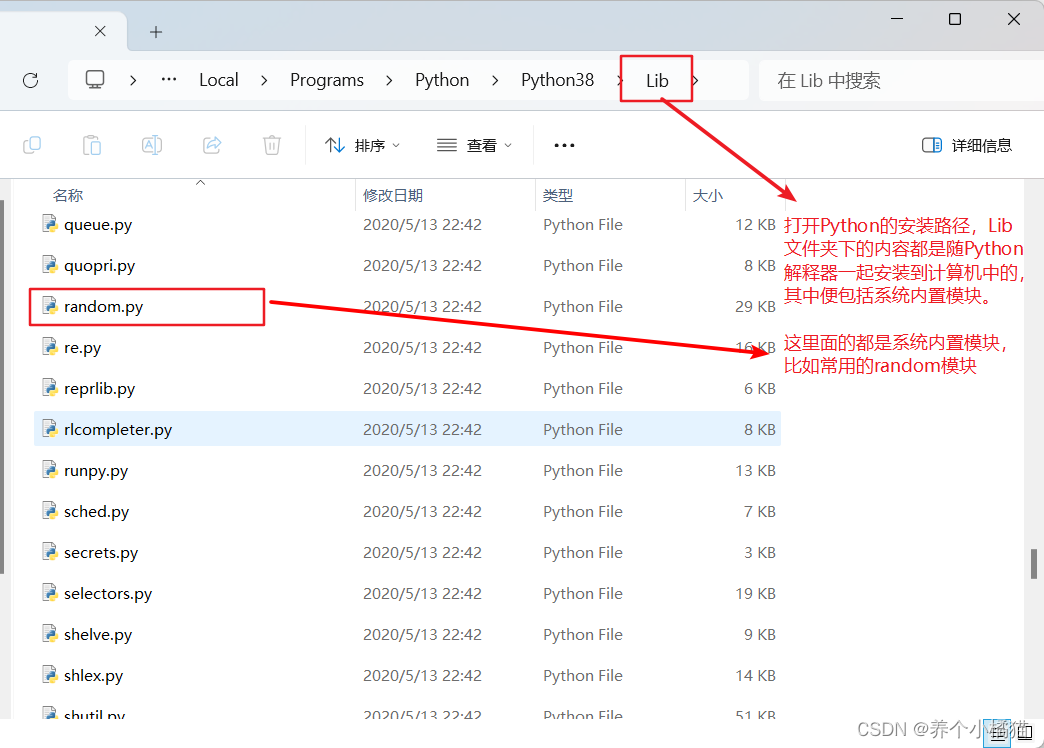Click the Paste toolbar icon
Image resolution: width=1044 pixels, height=748 pixels.
92,145
